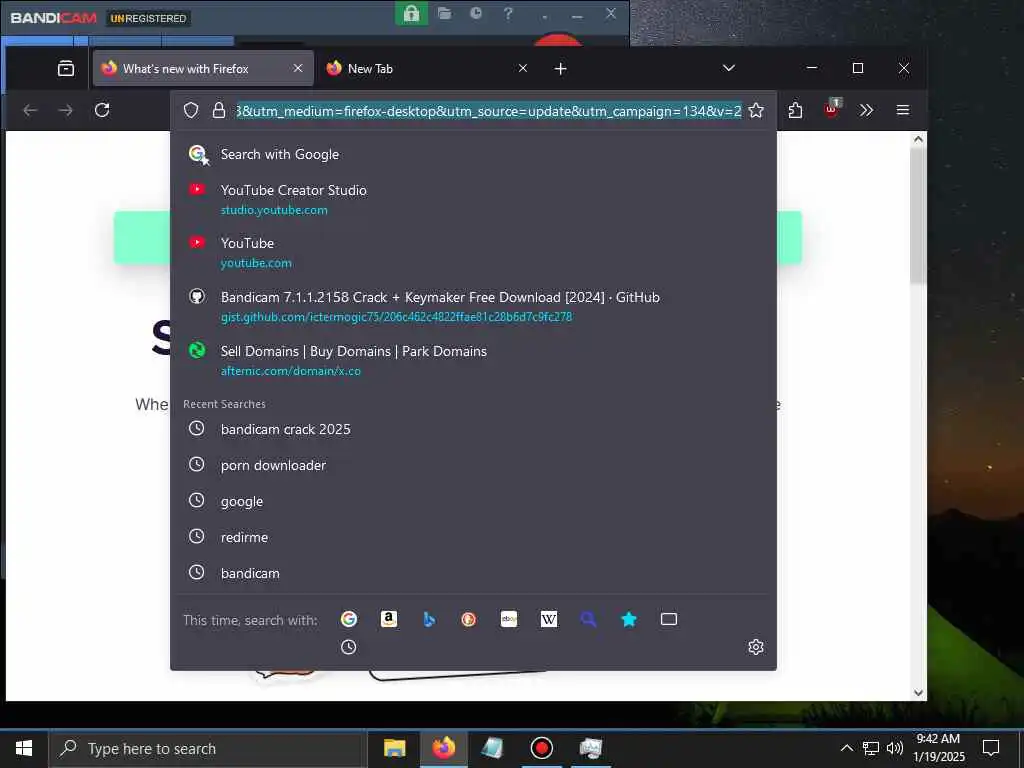Click Firefox icon in taskbar
1024x768 pixels.
coord(443,748)
